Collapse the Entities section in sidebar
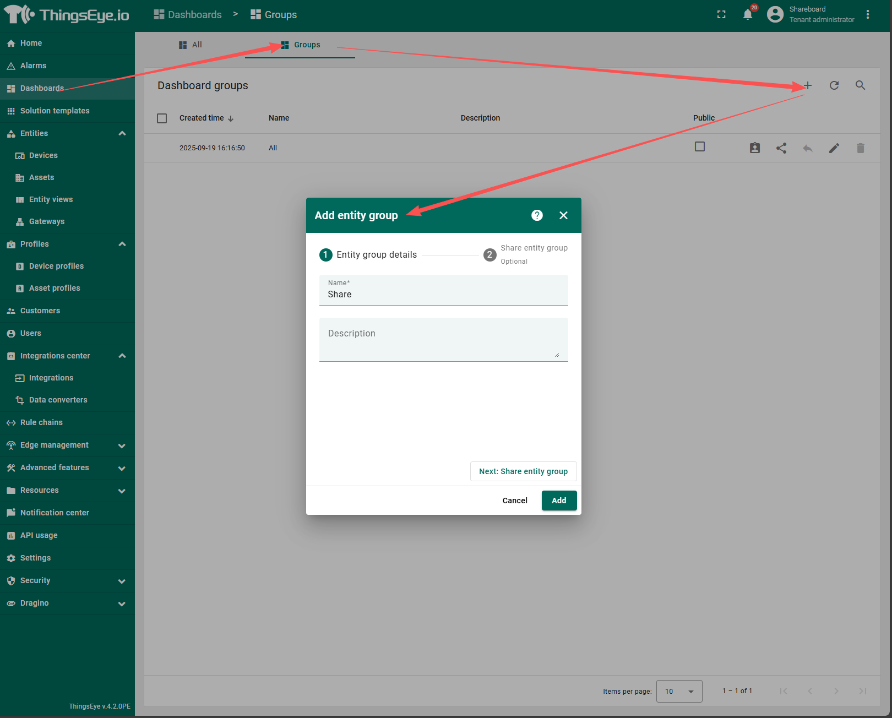 (x=122, y=133)
